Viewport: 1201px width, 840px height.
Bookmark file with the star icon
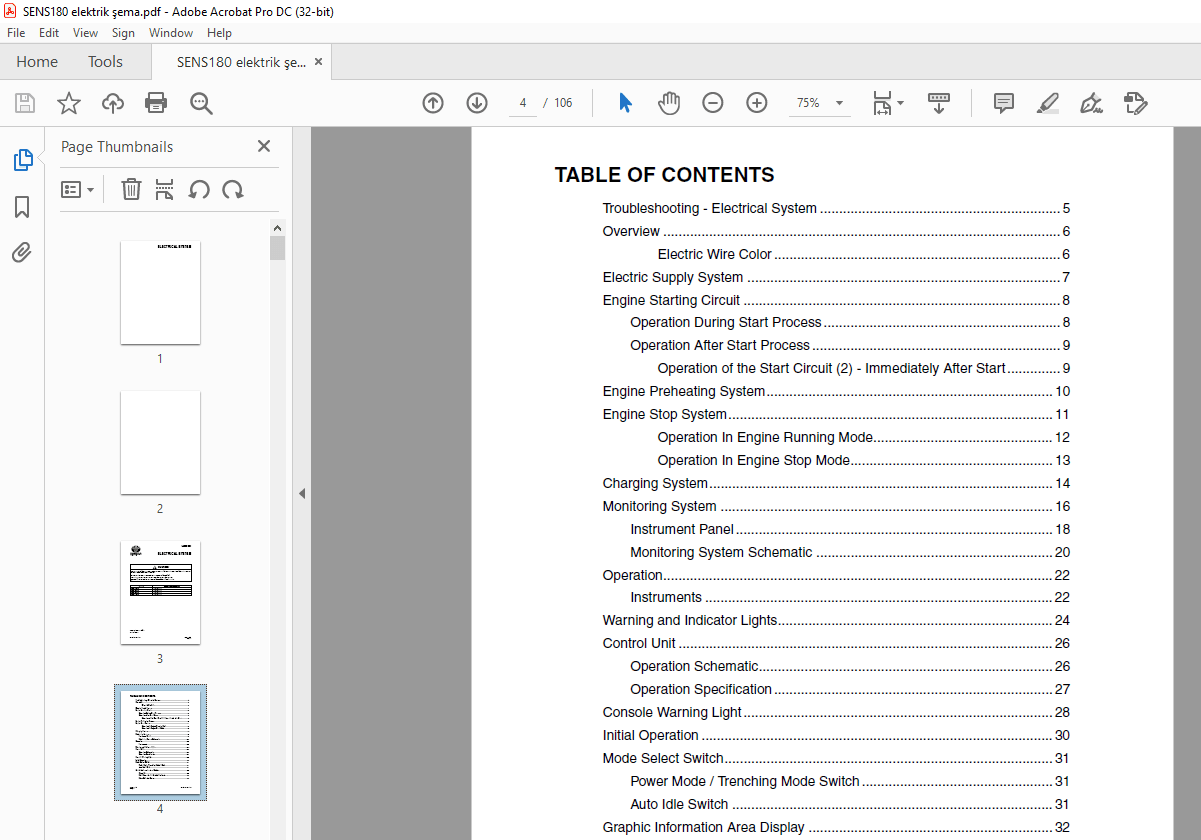(x=69, y=103)
